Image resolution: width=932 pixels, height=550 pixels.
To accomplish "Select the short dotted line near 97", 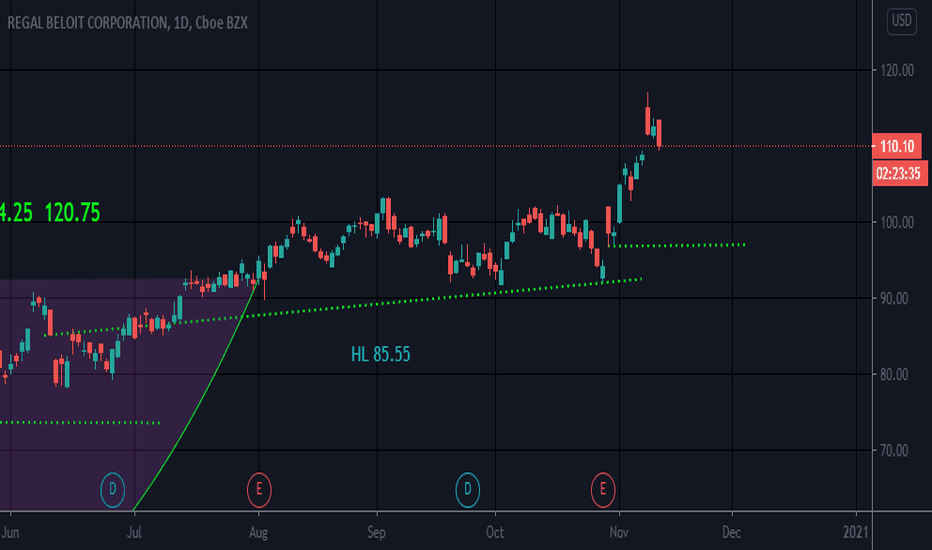I will [678, 245].
